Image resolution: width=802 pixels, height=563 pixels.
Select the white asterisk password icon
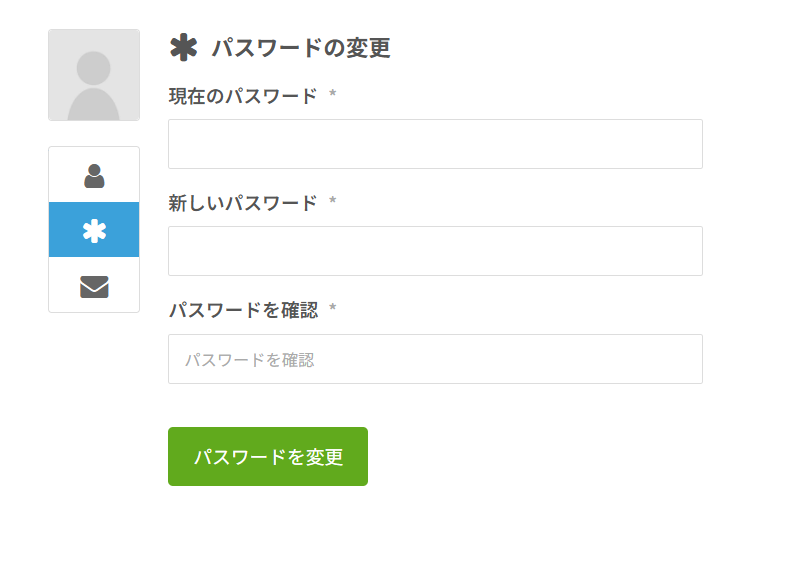94,231
